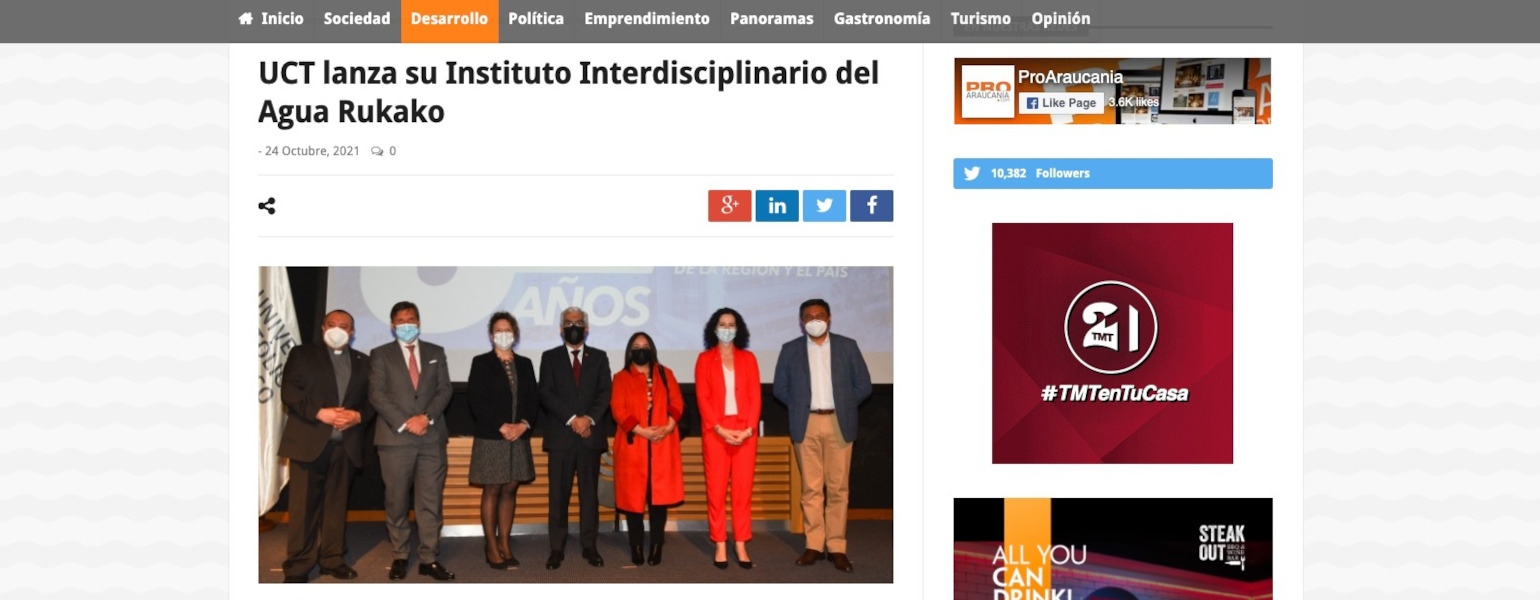Select the Desarrollo tab

[x=449, y=19]
